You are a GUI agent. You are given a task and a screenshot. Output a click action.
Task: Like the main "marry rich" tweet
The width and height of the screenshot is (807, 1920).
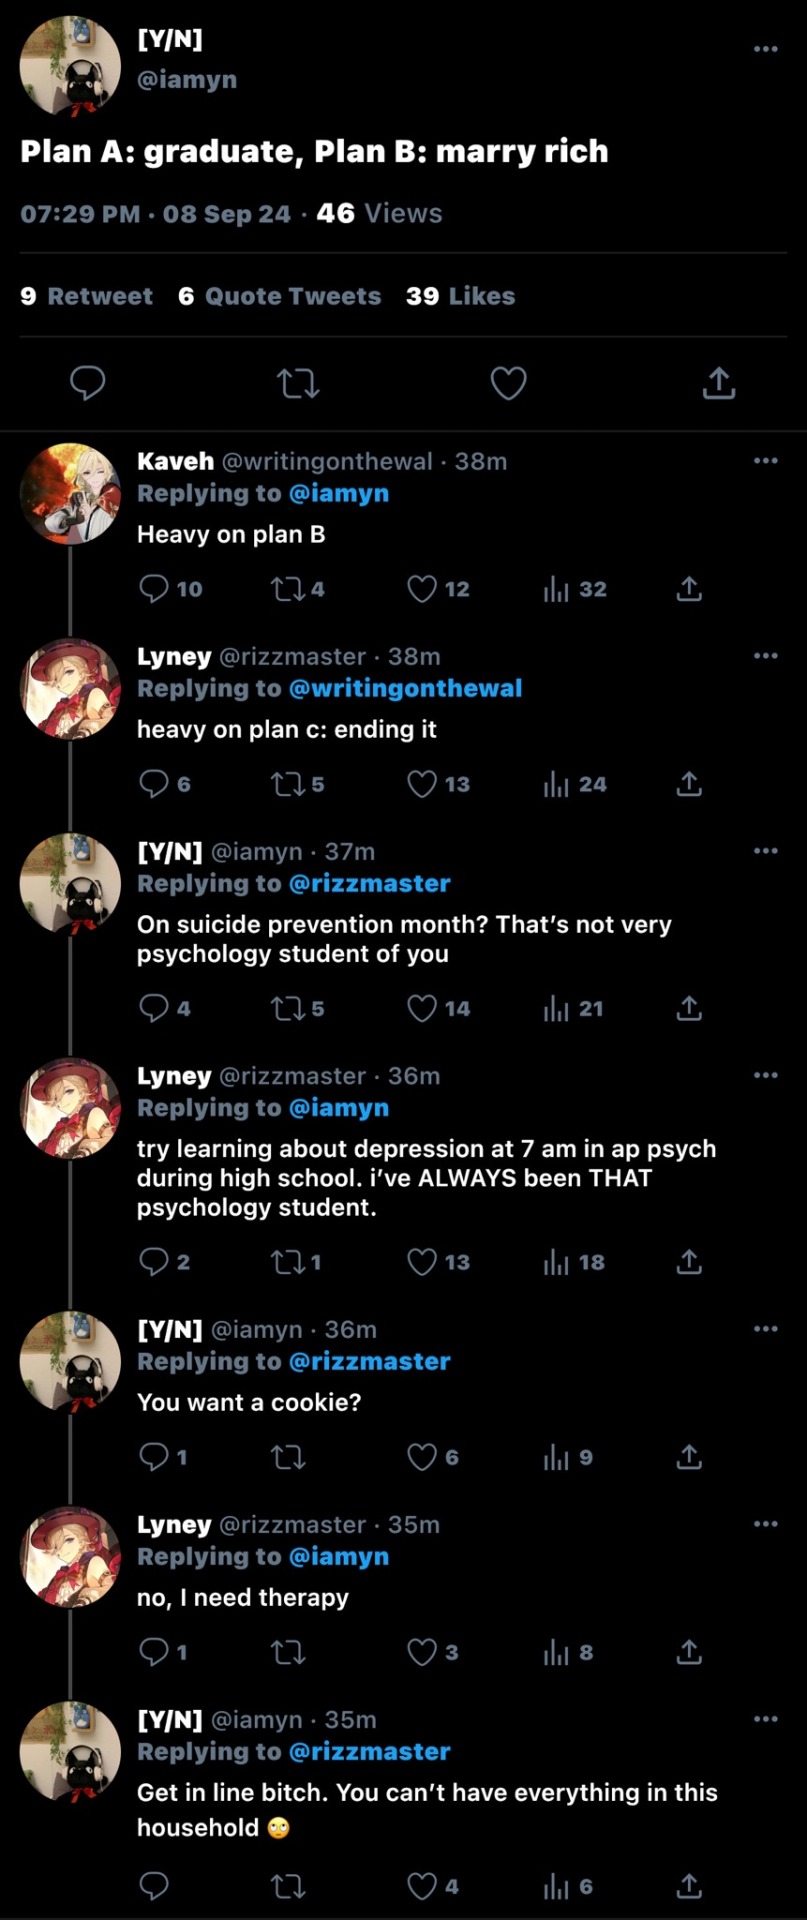[x=508, y=383]
